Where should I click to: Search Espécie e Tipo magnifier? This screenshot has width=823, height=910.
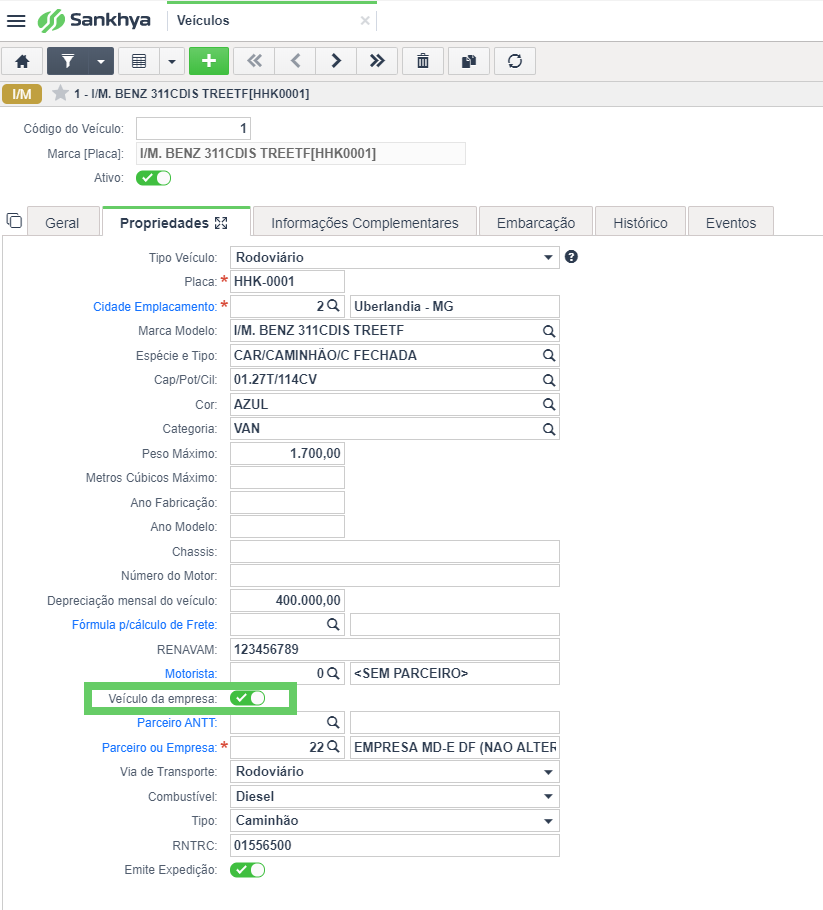point(548,355)
